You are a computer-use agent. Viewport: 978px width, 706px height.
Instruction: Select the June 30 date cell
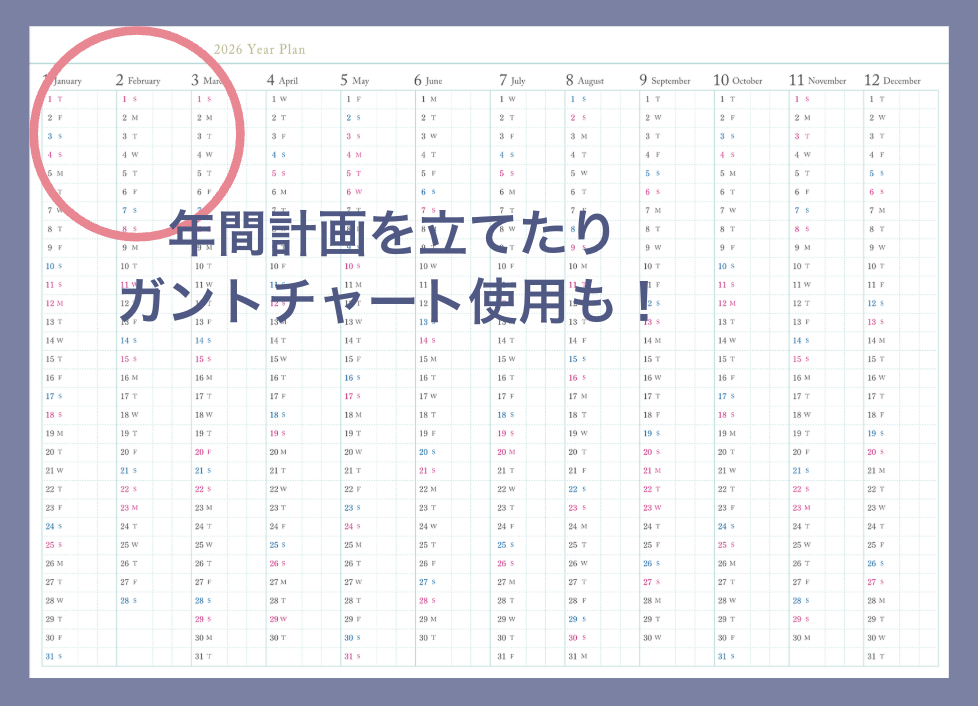[x=428, y=637]
